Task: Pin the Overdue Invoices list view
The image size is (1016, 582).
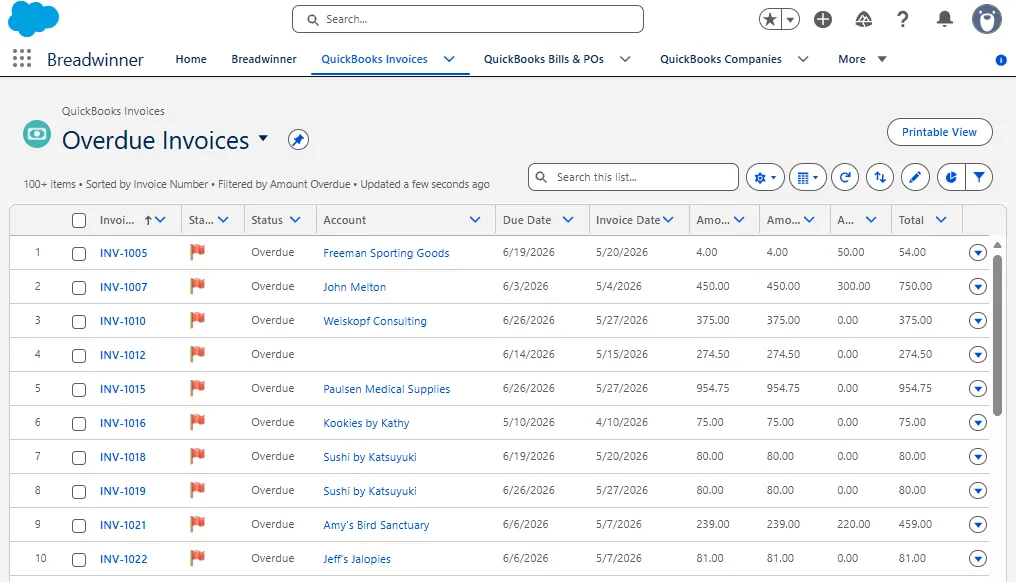Action: (298, 139)
